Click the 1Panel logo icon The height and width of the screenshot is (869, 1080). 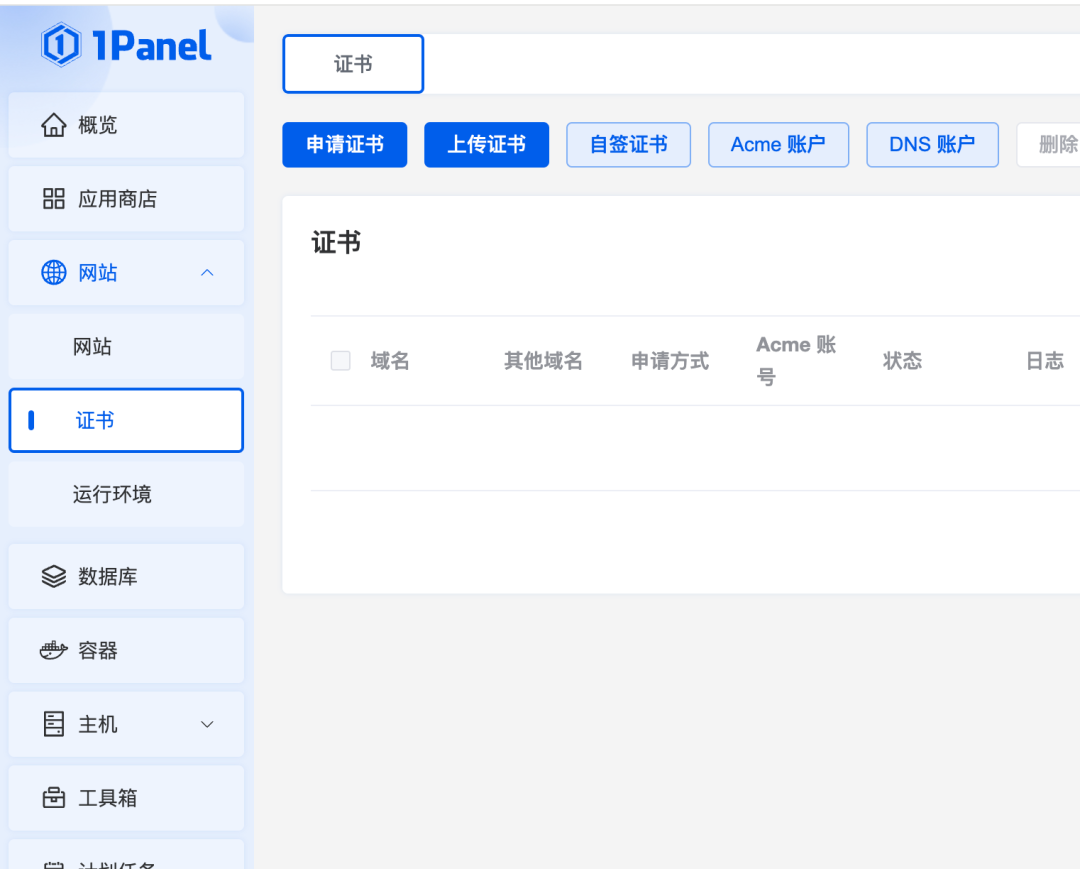tap(61, 45)
